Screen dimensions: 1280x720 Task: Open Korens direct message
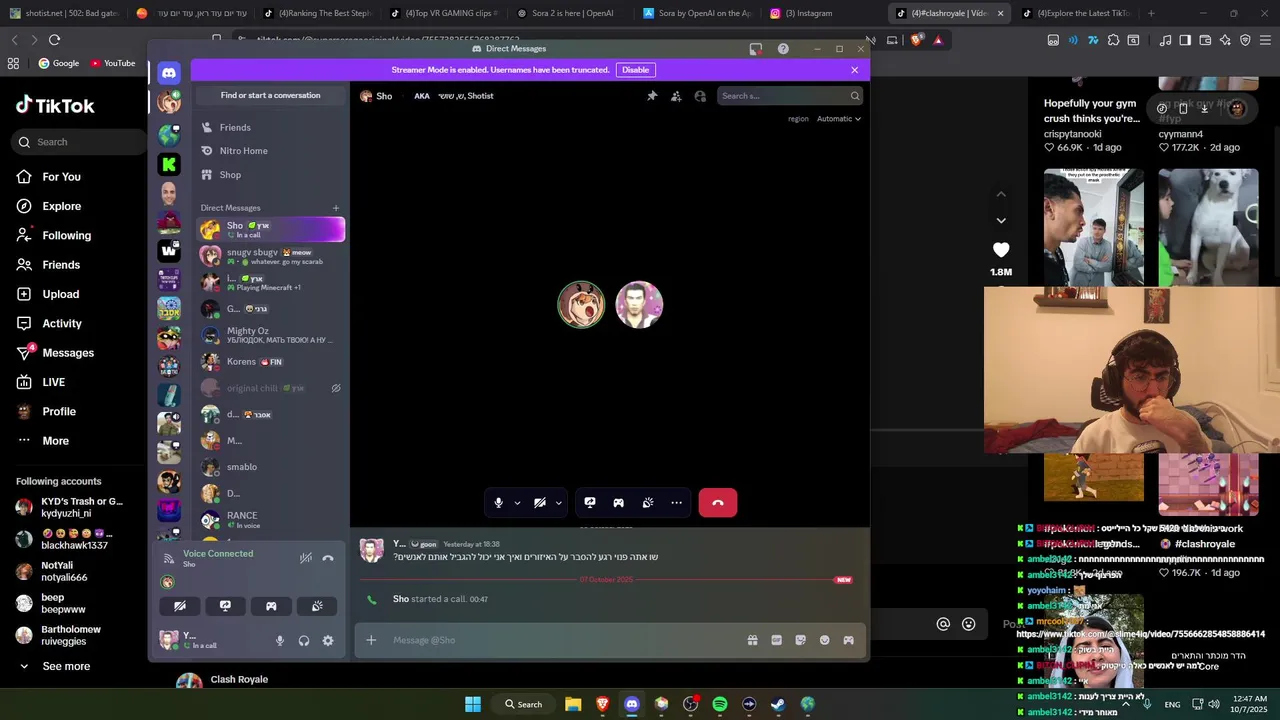click(x=270, y=362)
